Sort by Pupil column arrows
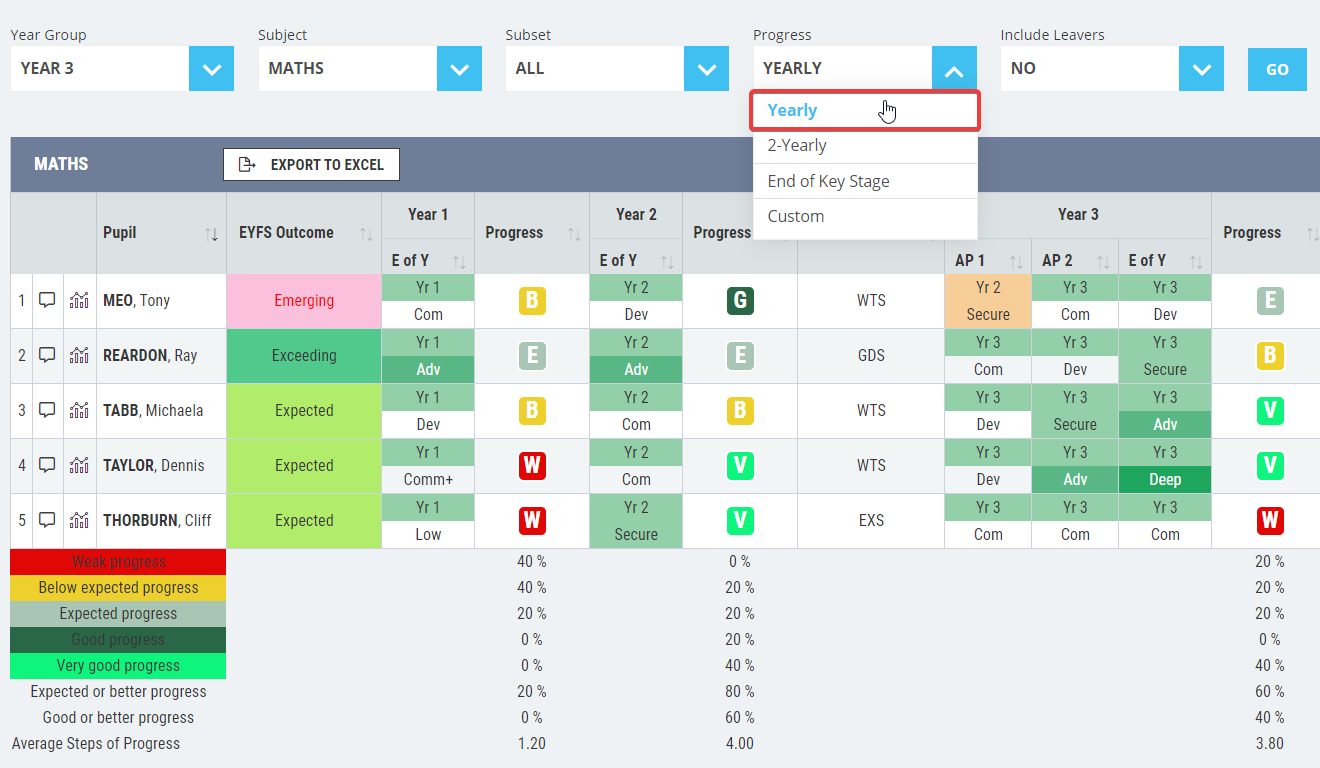This screenshot has width=1320, height=768. point(211,234)
